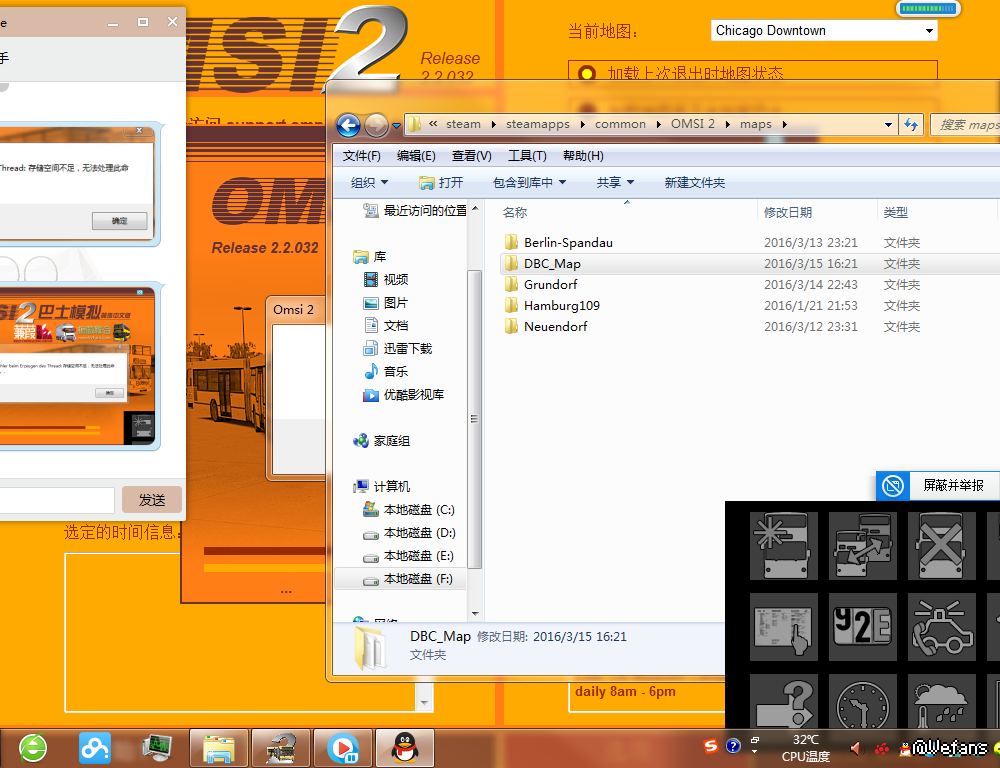Click the police car emergency call icon
The image size is (1000, 768).
coord(943,626)
